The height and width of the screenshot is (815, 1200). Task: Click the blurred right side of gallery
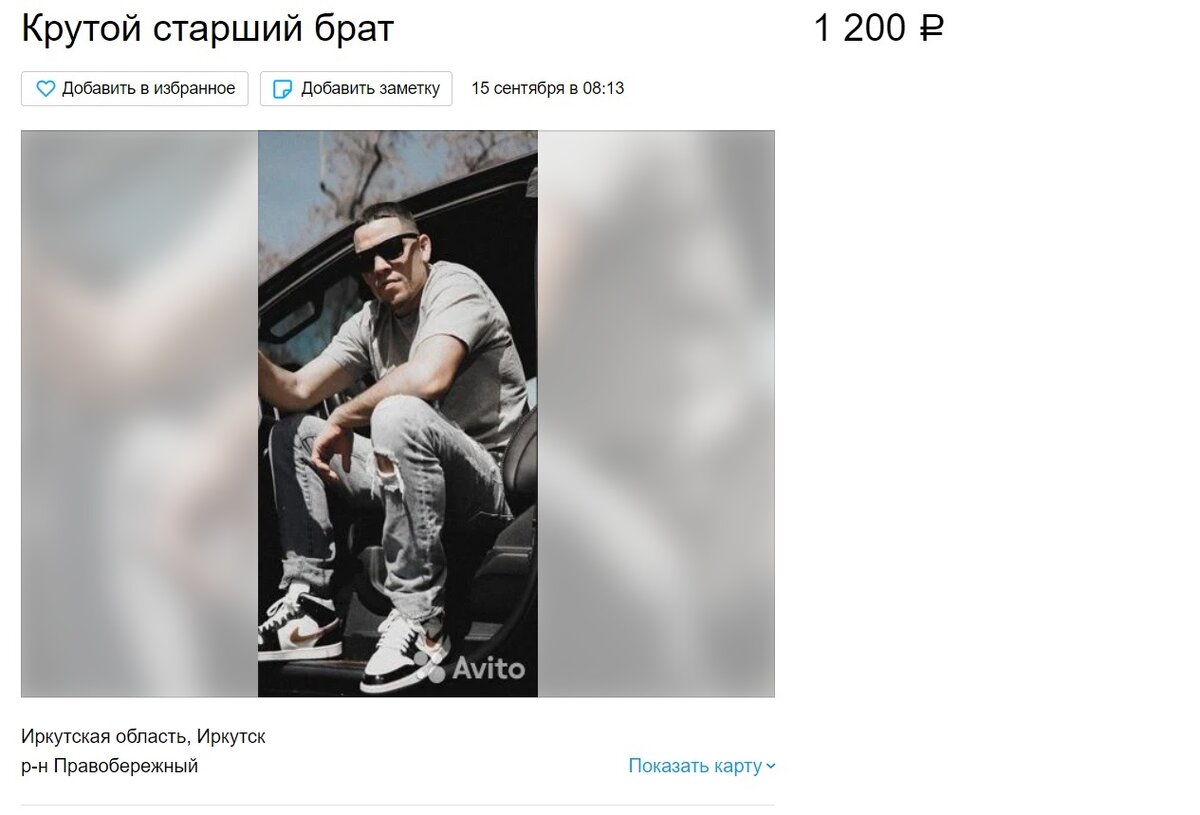[x=656, y=413]
